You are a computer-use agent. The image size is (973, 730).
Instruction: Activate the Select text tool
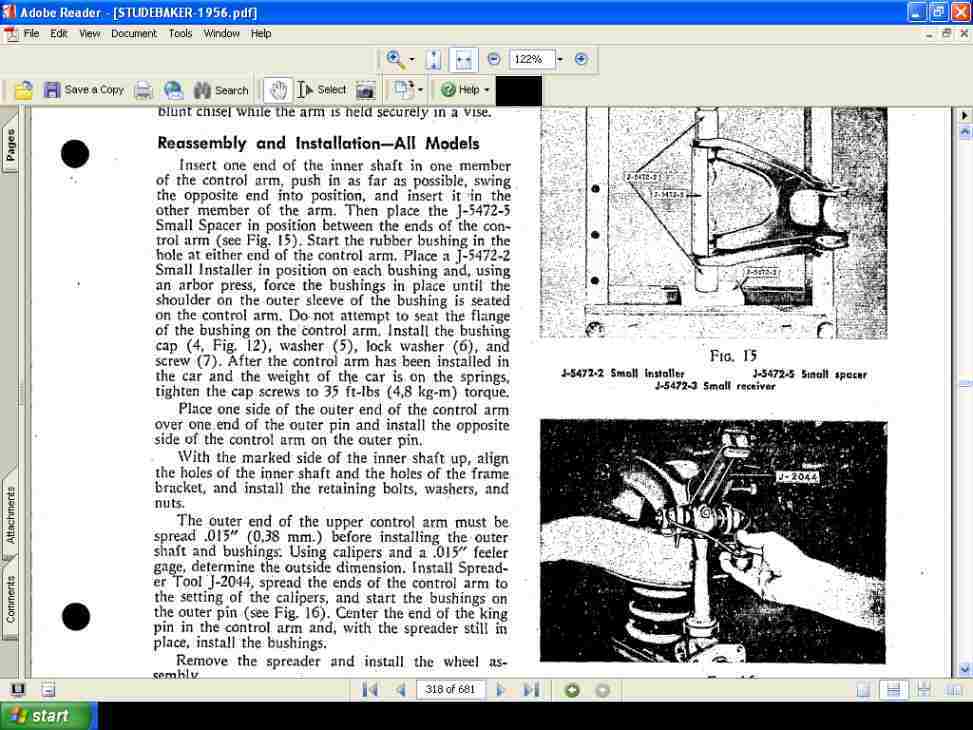coord(321,90)
